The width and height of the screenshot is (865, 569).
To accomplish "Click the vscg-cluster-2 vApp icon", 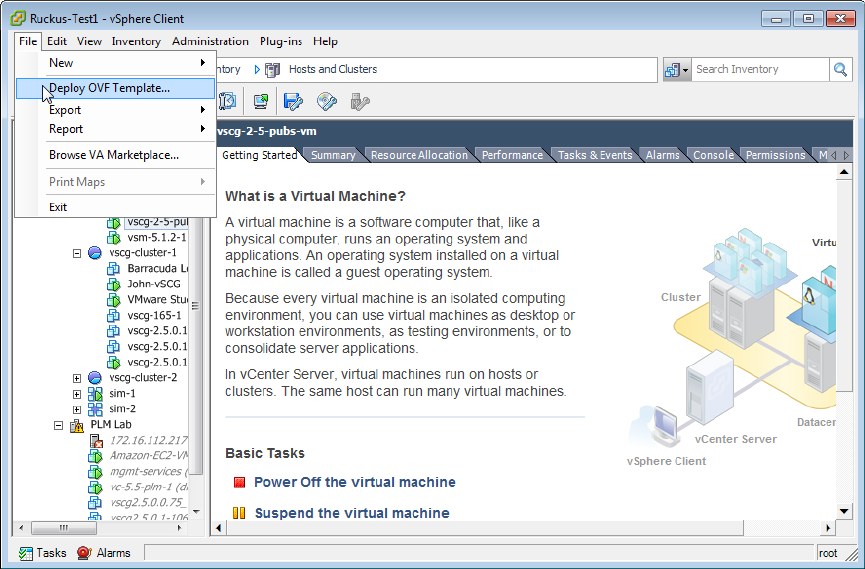I will pyautogui.click(x=95, y=377).
